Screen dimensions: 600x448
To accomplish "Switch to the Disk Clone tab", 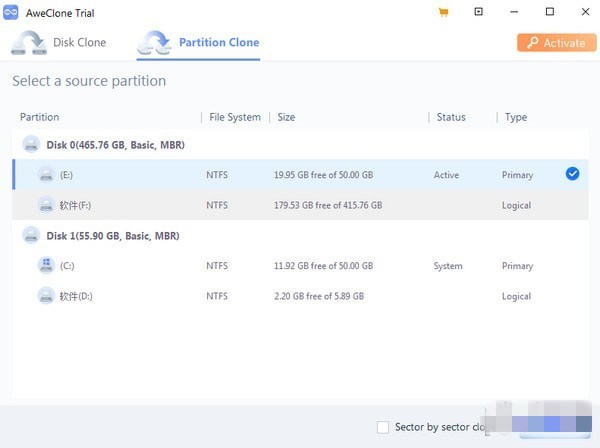I will (x=59, y=42).
